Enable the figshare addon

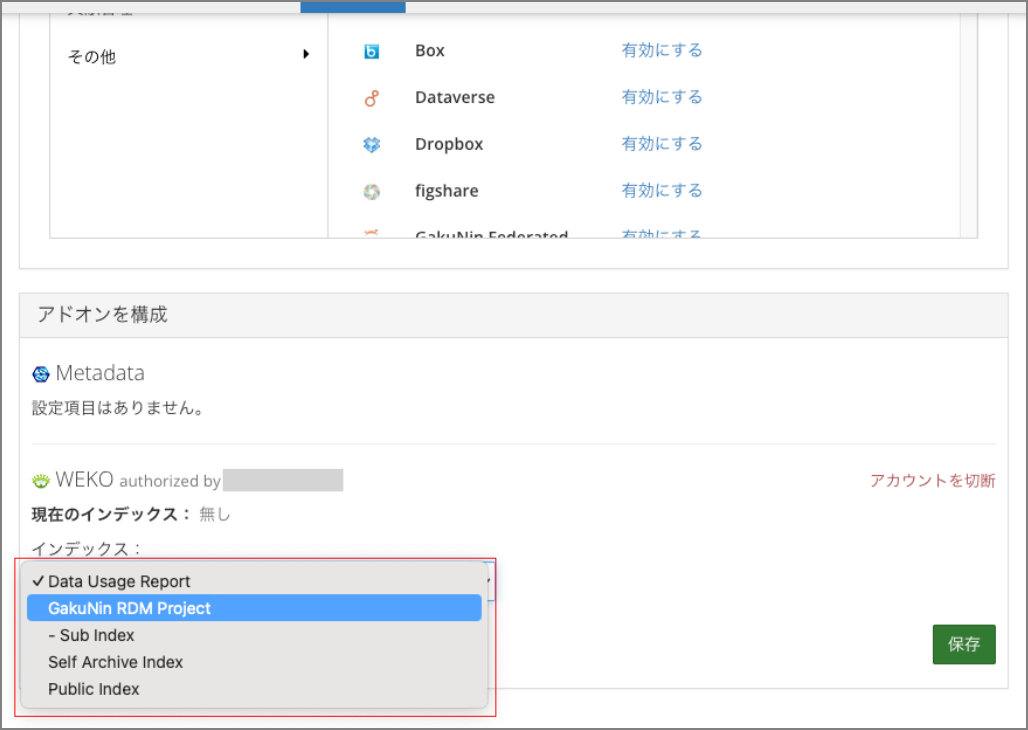(x=661, y=191)
